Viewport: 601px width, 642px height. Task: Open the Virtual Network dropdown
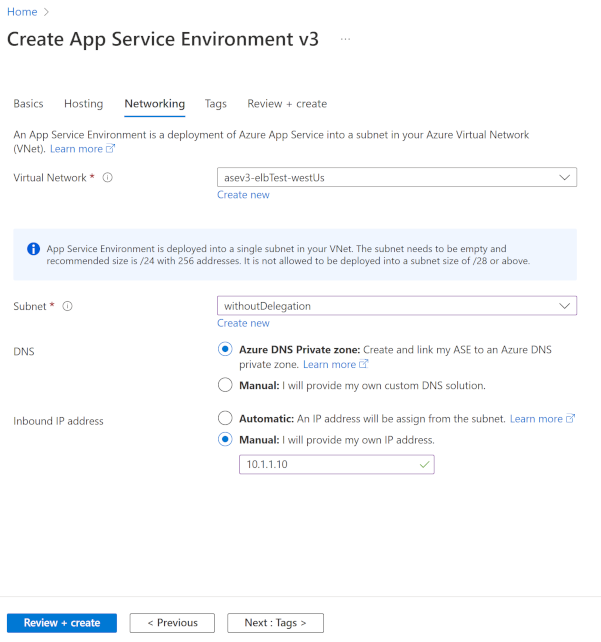(x=396, y=177)
